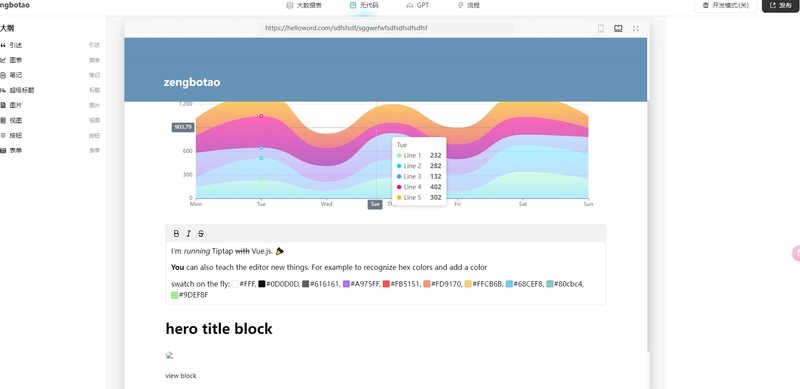
Task: Click the #A975FF purple color swatch
Action: click(x=346, y=284)
